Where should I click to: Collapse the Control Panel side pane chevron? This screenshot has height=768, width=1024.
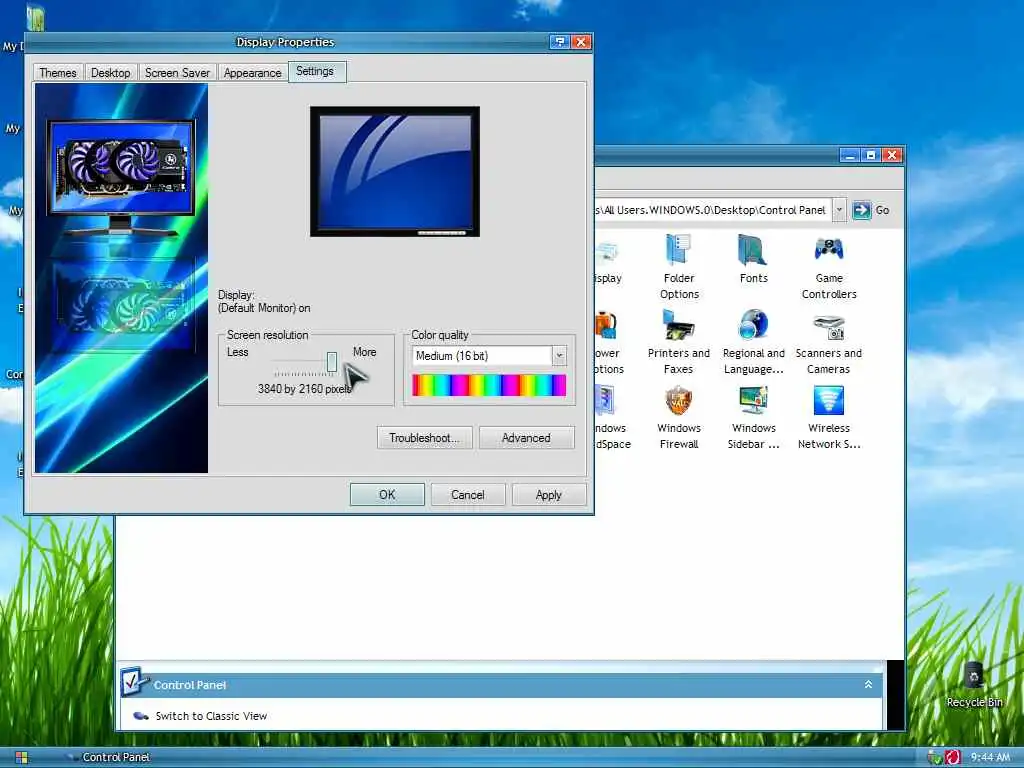[868, 684]
